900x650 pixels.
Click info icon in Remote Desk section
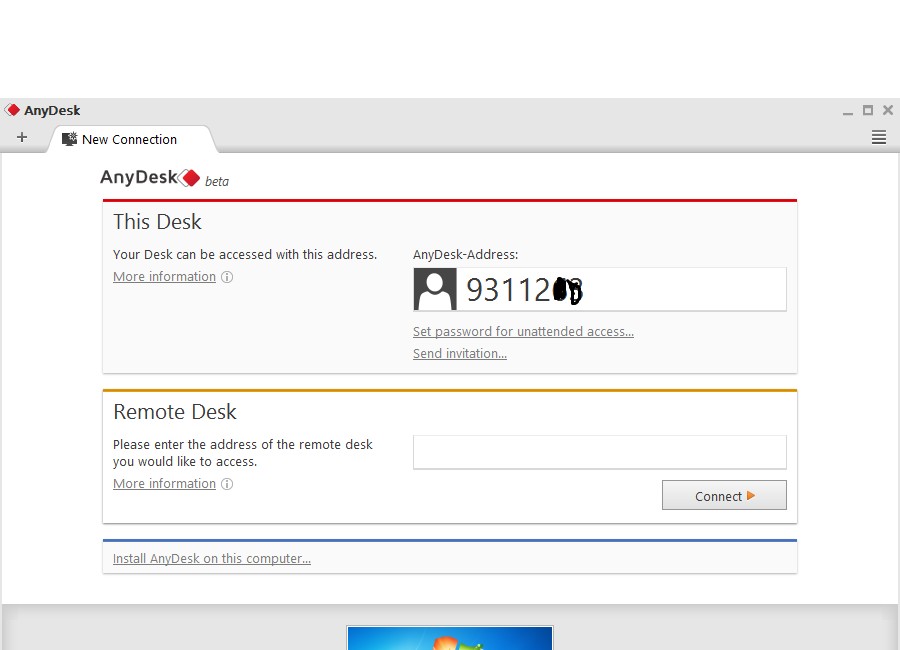[x=227, y=484]
